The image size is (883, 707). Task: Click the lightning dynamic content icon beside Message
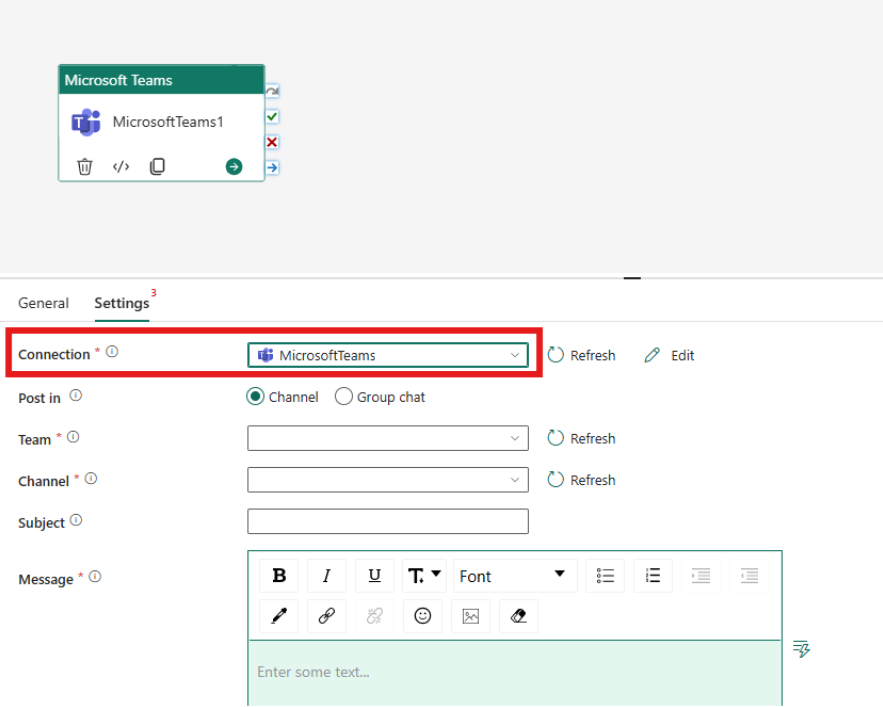[x=800, y=649]
